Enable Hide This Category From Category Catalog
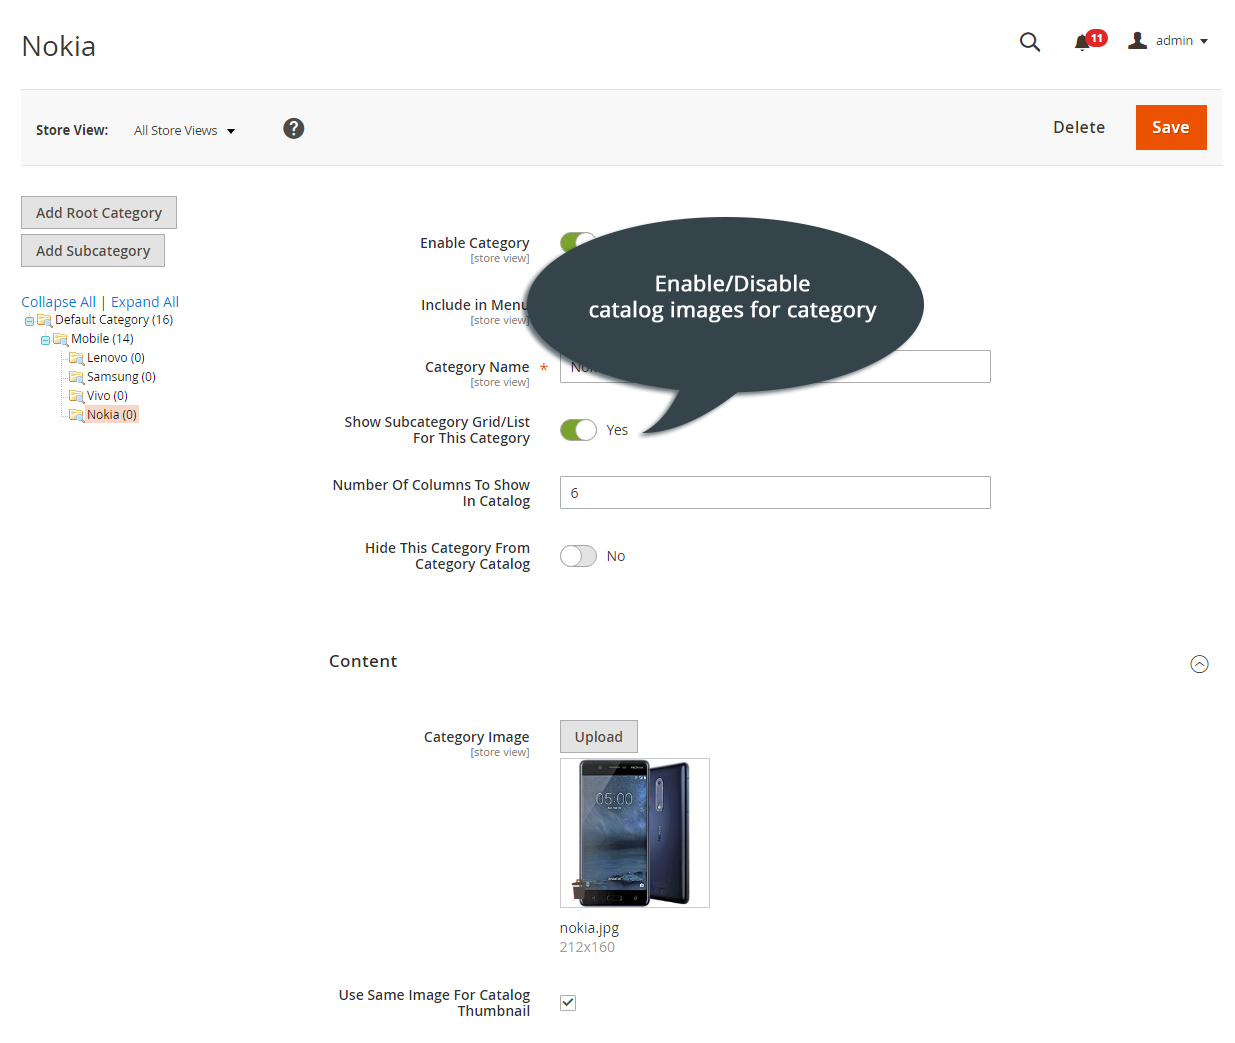 coord(578,555)
